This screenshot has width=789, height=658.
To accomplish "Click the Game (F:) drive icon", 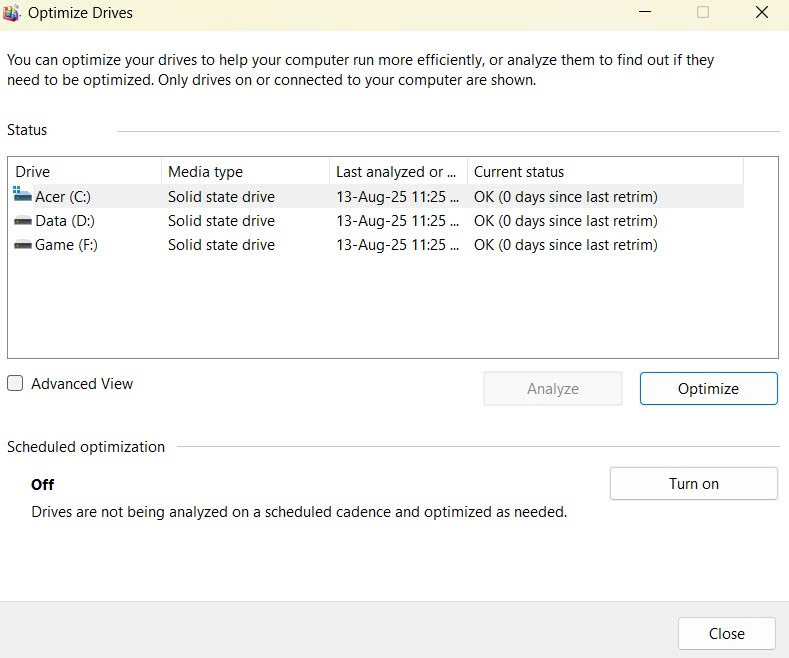I will tap(23, 244).
